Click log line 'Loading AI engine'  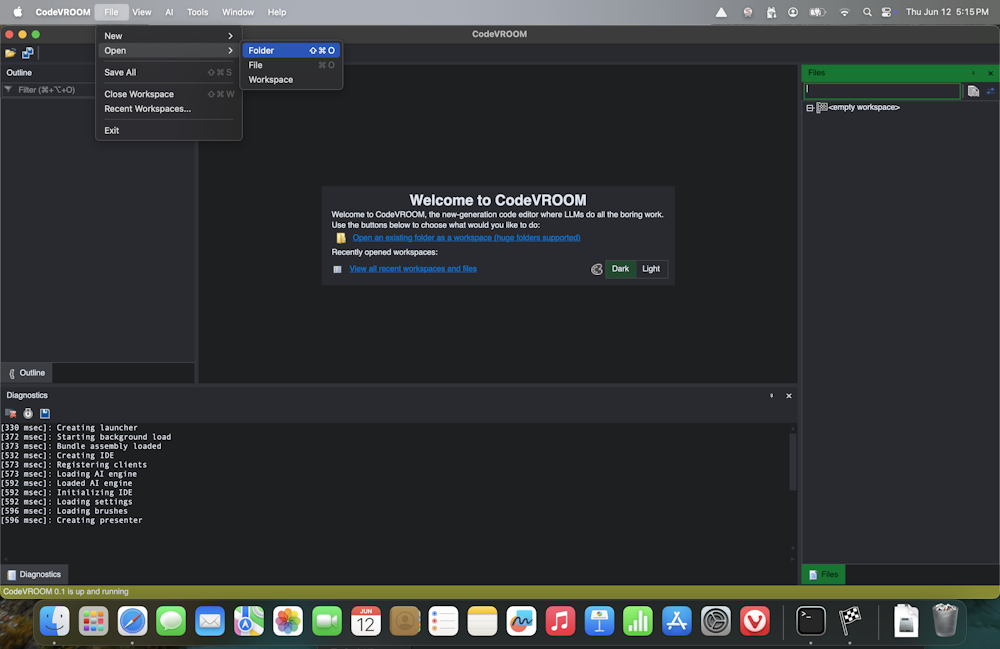coord(69,474)
